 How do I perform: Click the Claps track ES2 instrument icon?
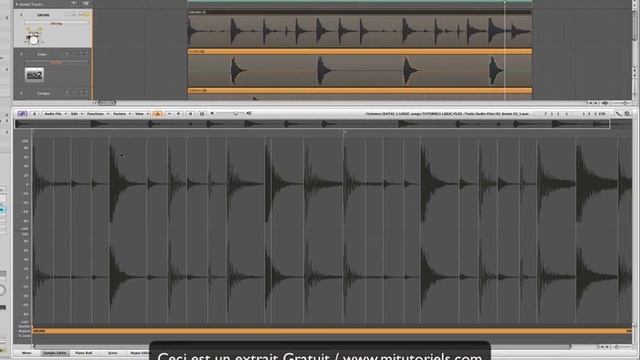[x=34, y=75]
